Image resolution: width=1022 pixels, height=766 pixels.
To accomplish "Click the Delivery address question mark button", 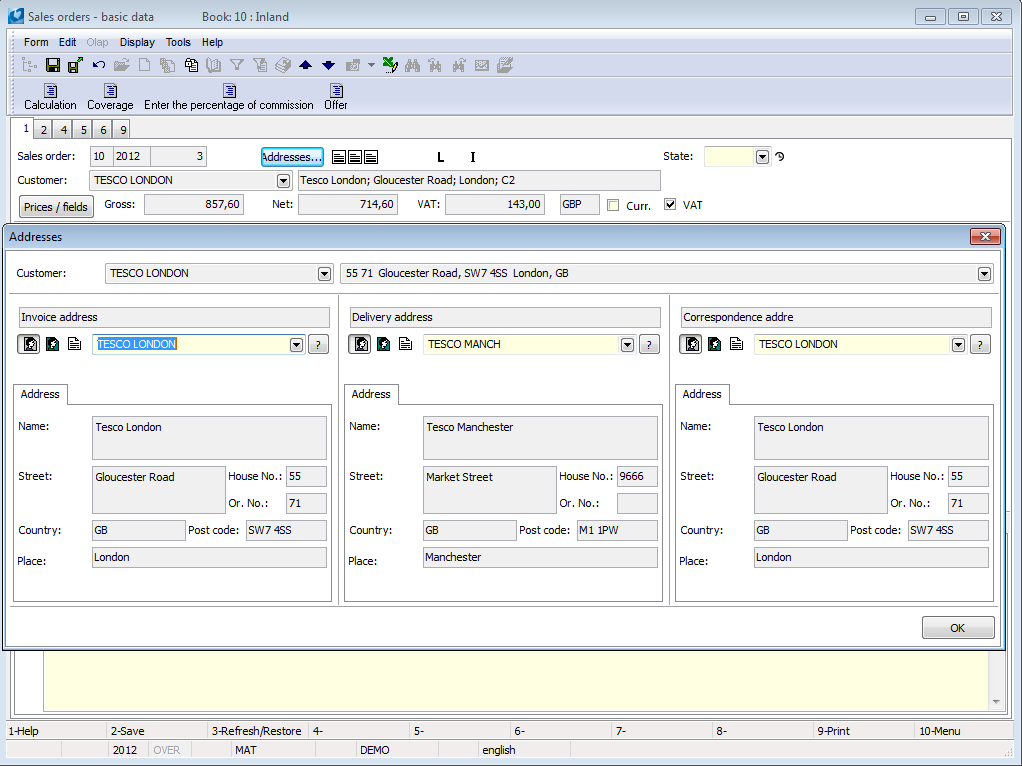I will tap(649, 345).
